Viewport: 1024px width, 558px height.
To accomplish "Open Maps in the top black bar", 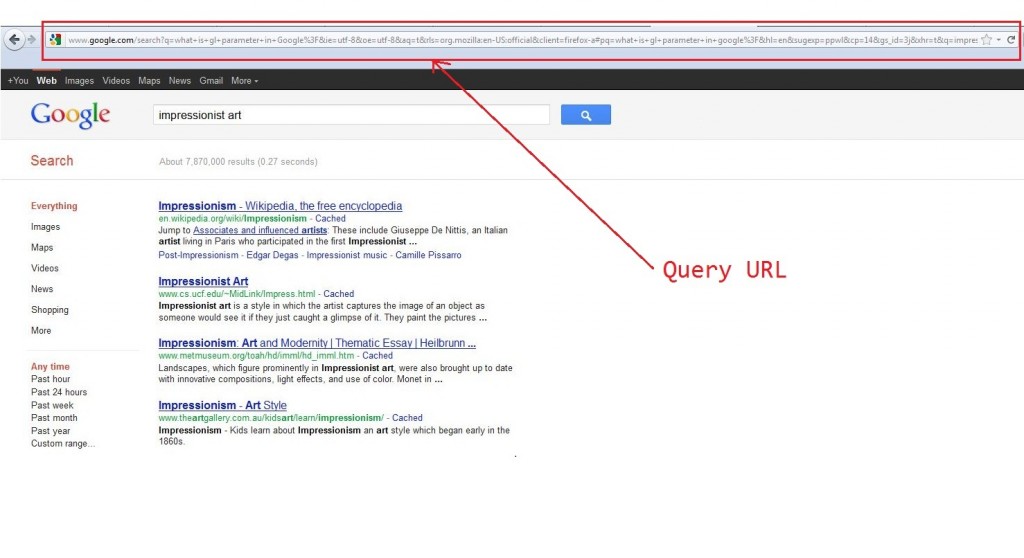I will tap(149, 80).
